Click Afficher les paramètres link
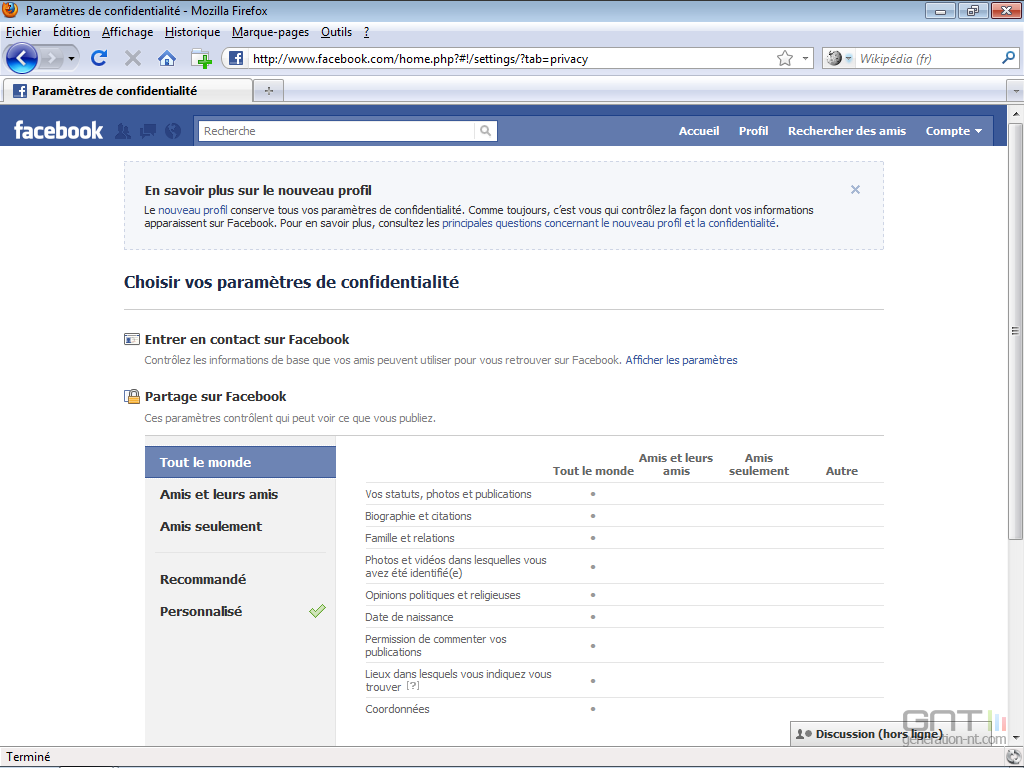The image size is (1024, 768). point(681,360)
